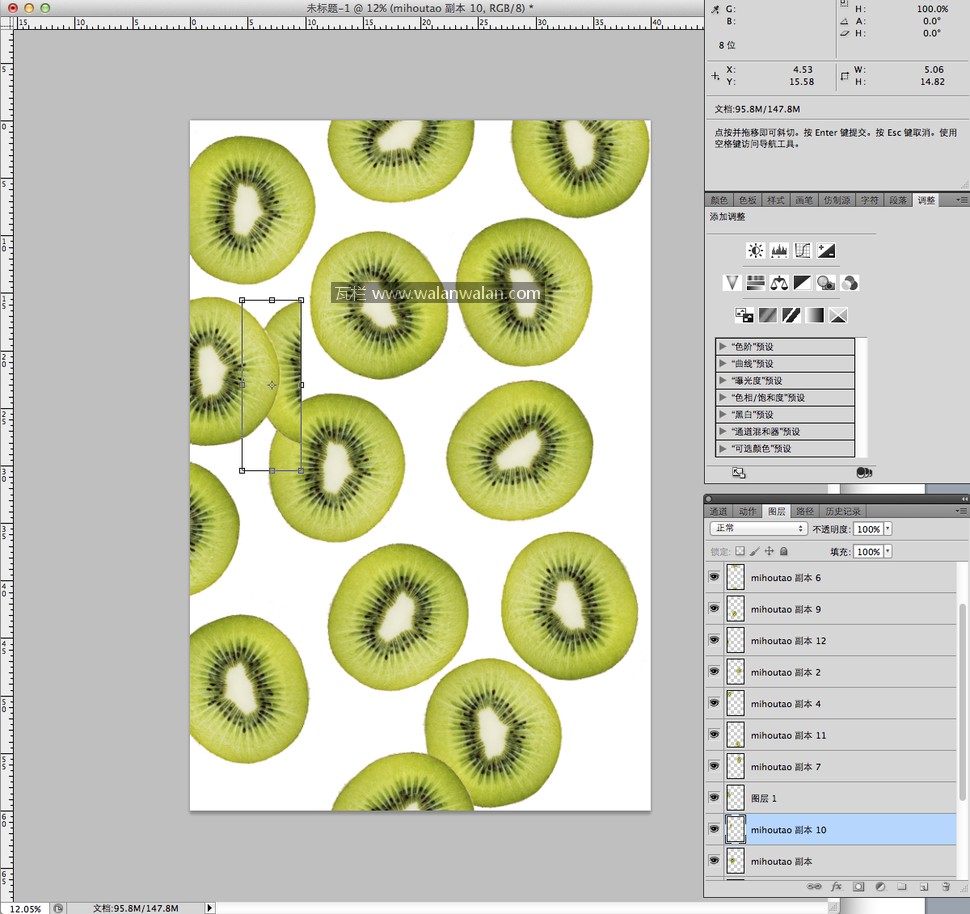Toggle lock transparent pixels icon
Viewport: 970px width, 914px height.
(x=740, y=551)
